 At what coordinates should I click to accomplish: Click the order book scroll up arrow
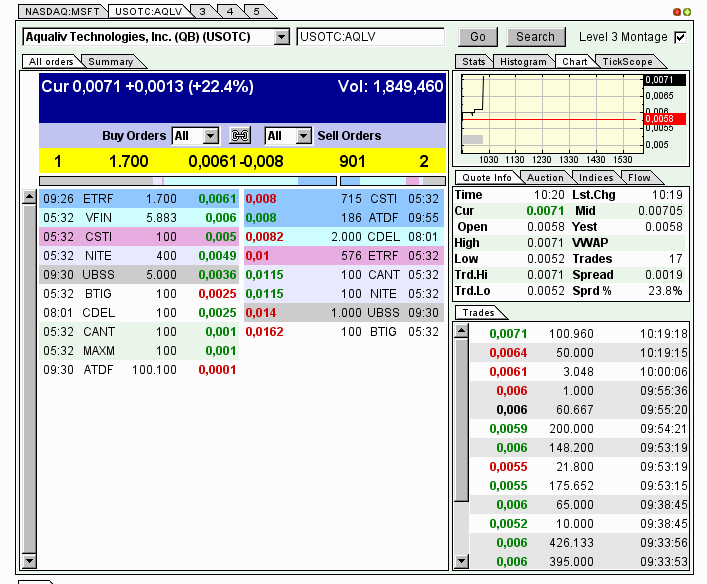[29, 197]
